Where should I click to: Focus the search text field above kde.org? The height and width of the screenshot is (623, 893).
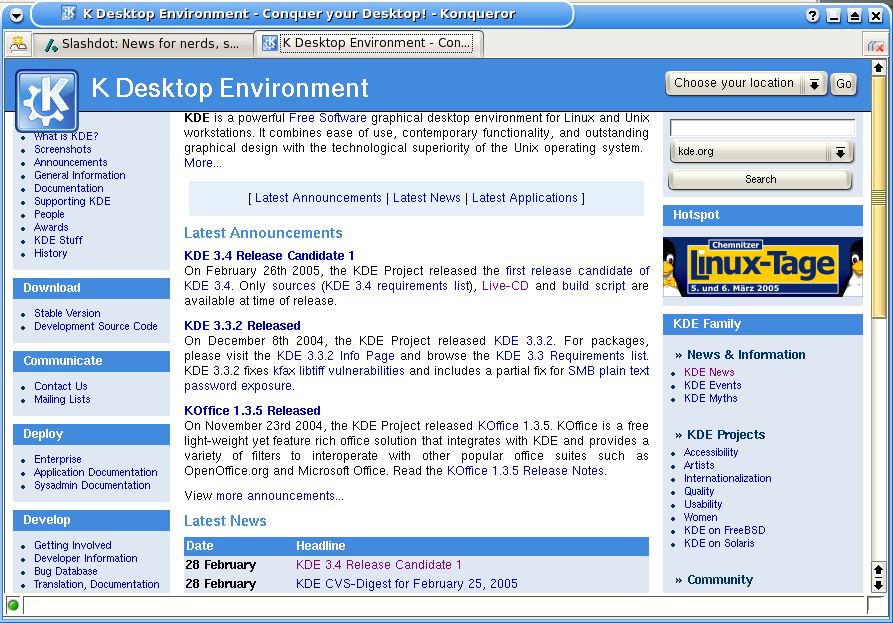(x=763, y=128)
